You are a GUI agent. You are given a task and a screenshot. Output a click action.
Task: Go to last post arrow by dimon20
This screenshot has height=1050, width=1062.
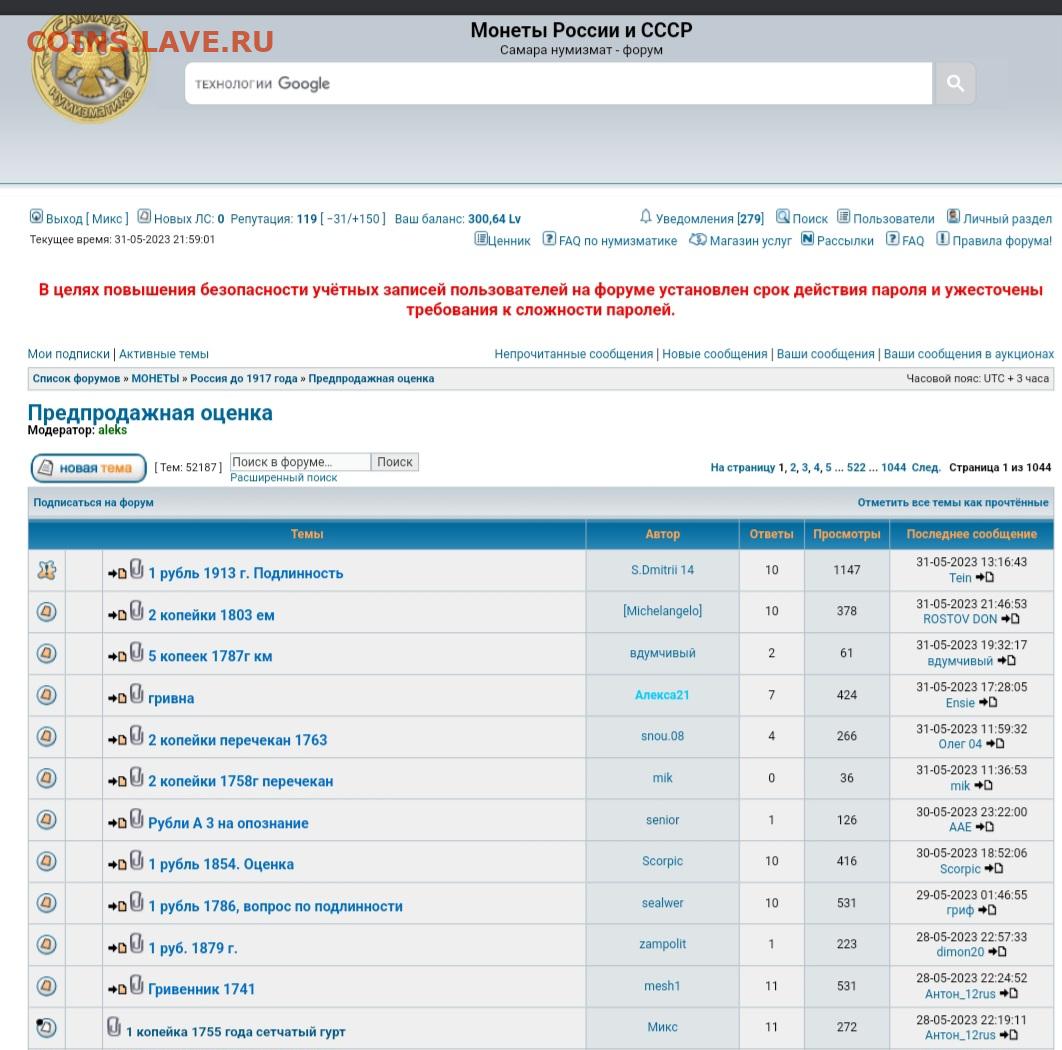[997, 952]
